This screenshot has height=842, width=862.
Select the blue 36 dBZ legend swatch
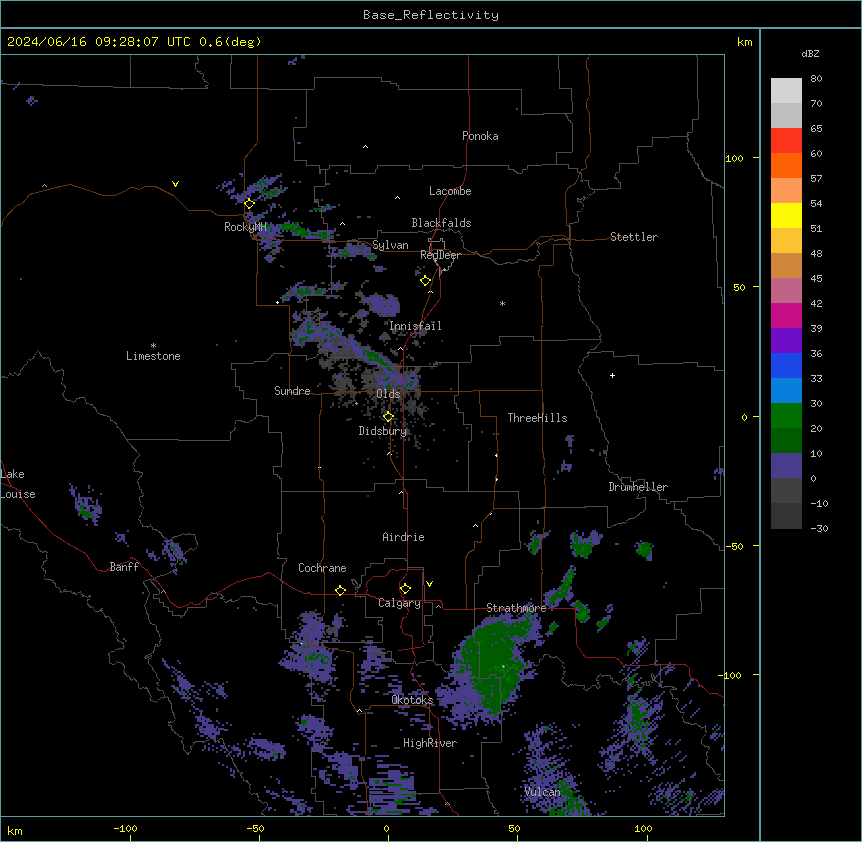pyautogui.click(x=786, y=365)
